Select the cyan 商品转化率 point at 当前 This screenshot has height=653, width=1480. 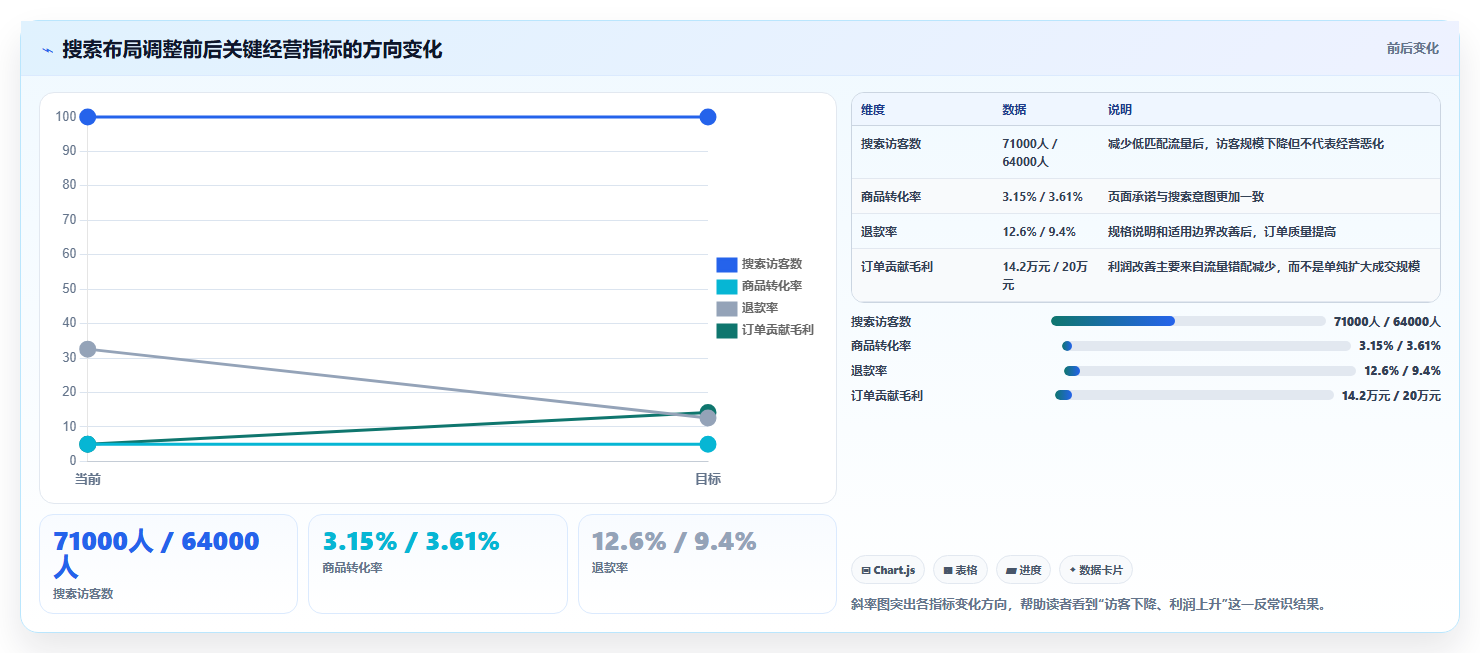pos(88,444)
